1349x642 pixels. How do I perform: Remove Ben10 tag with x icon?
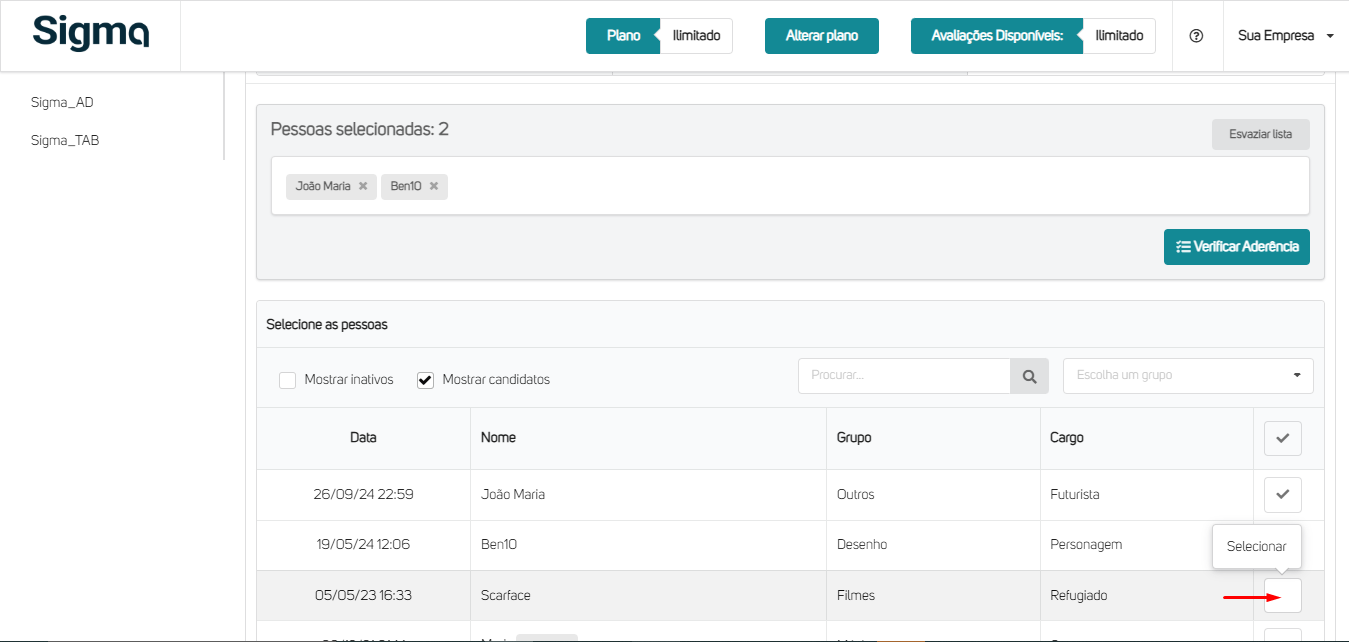pos(434,186)
